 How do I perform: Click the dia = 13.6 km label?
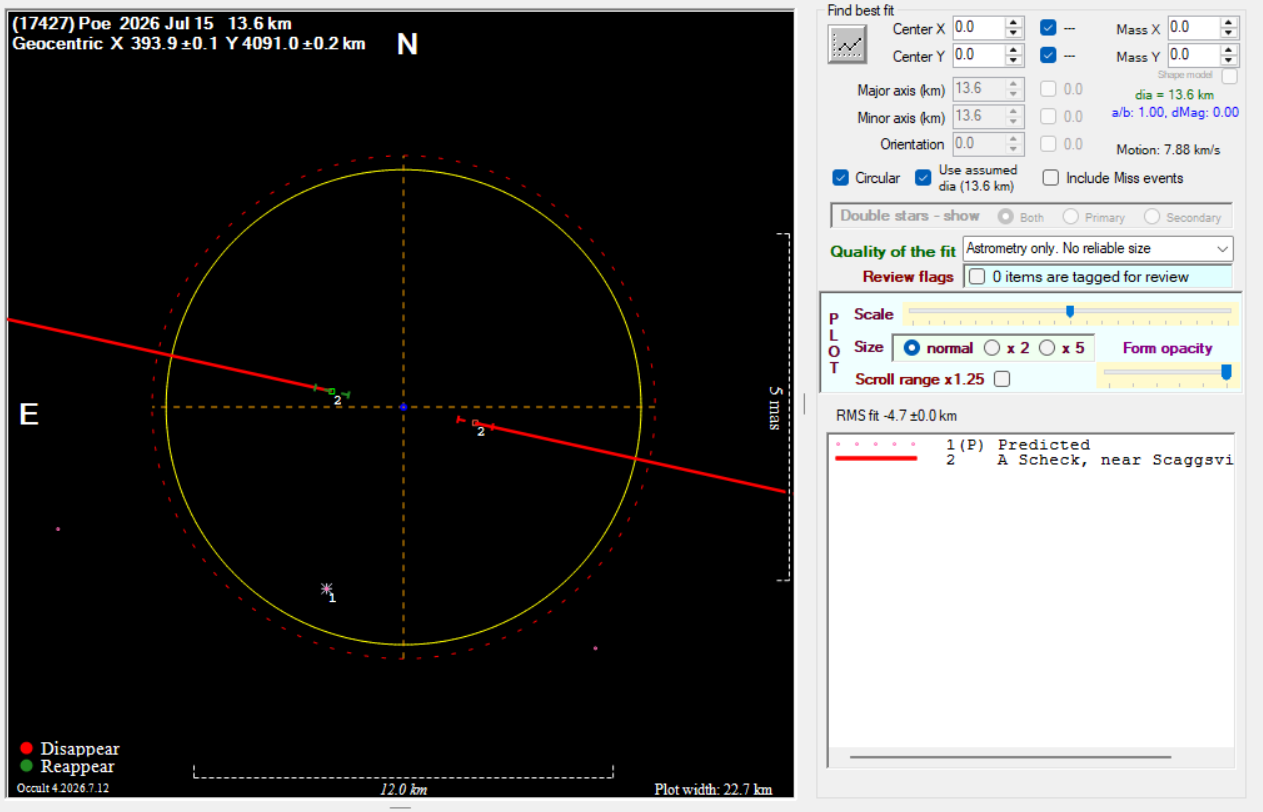(x=1174, y=95)
